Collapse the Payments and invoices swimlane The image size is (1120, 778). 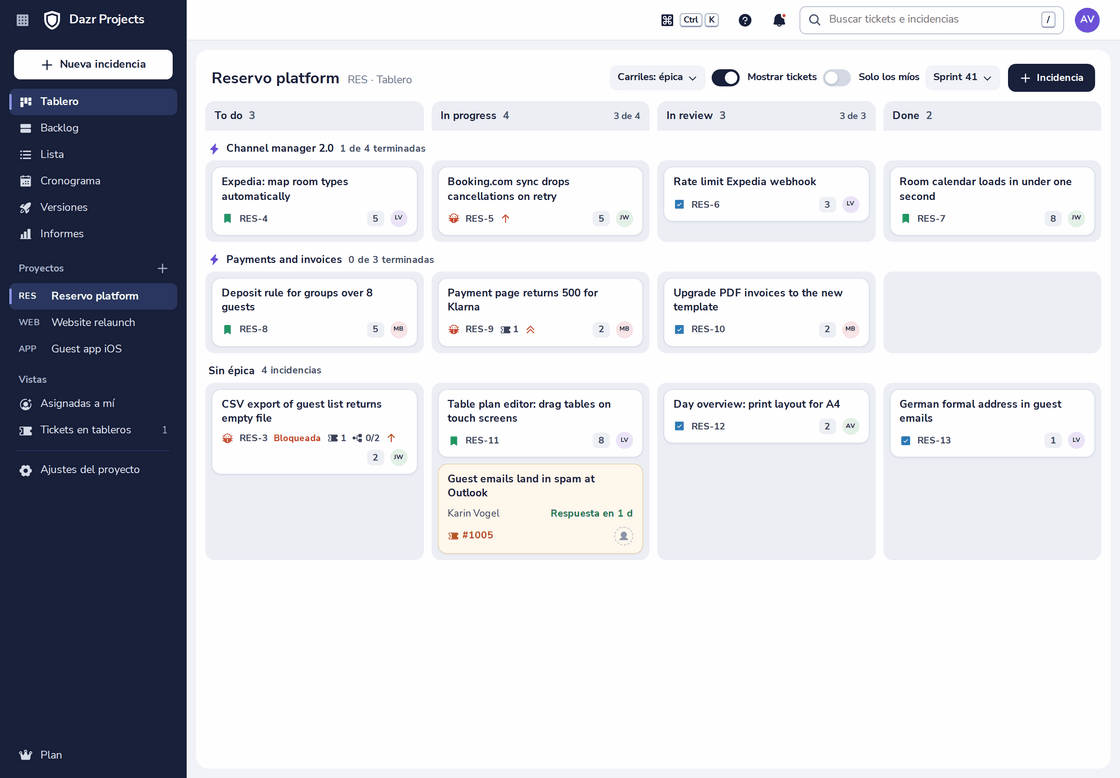(284, 259)
